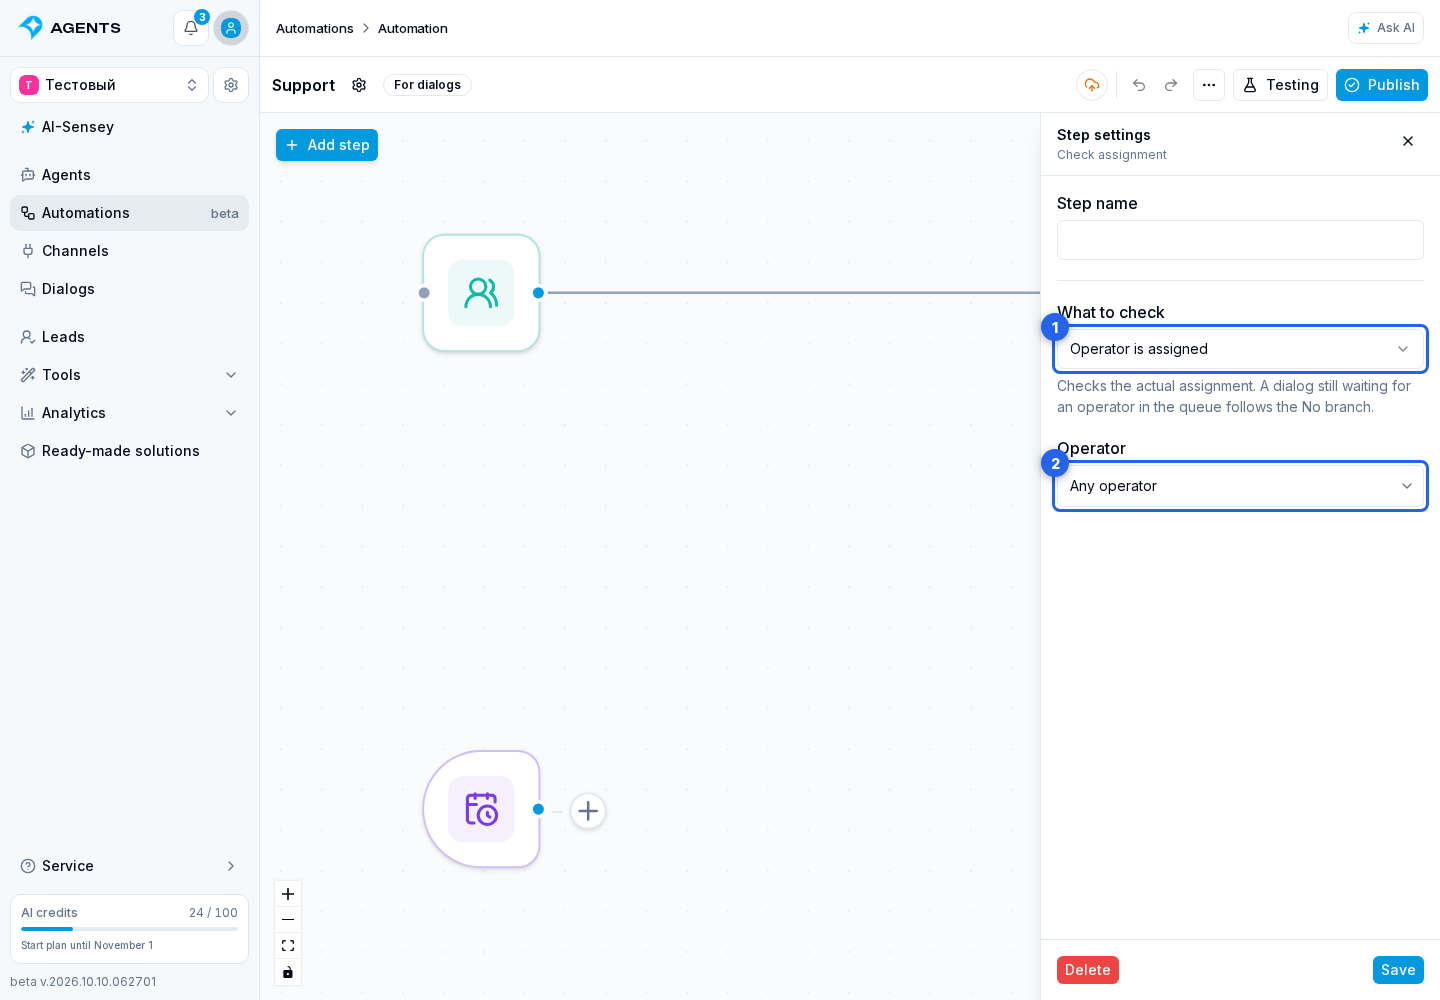Click the For dialogs tag
Image resolution: width=1440 pixels, height=1000 pixels.
coord(427,85)
